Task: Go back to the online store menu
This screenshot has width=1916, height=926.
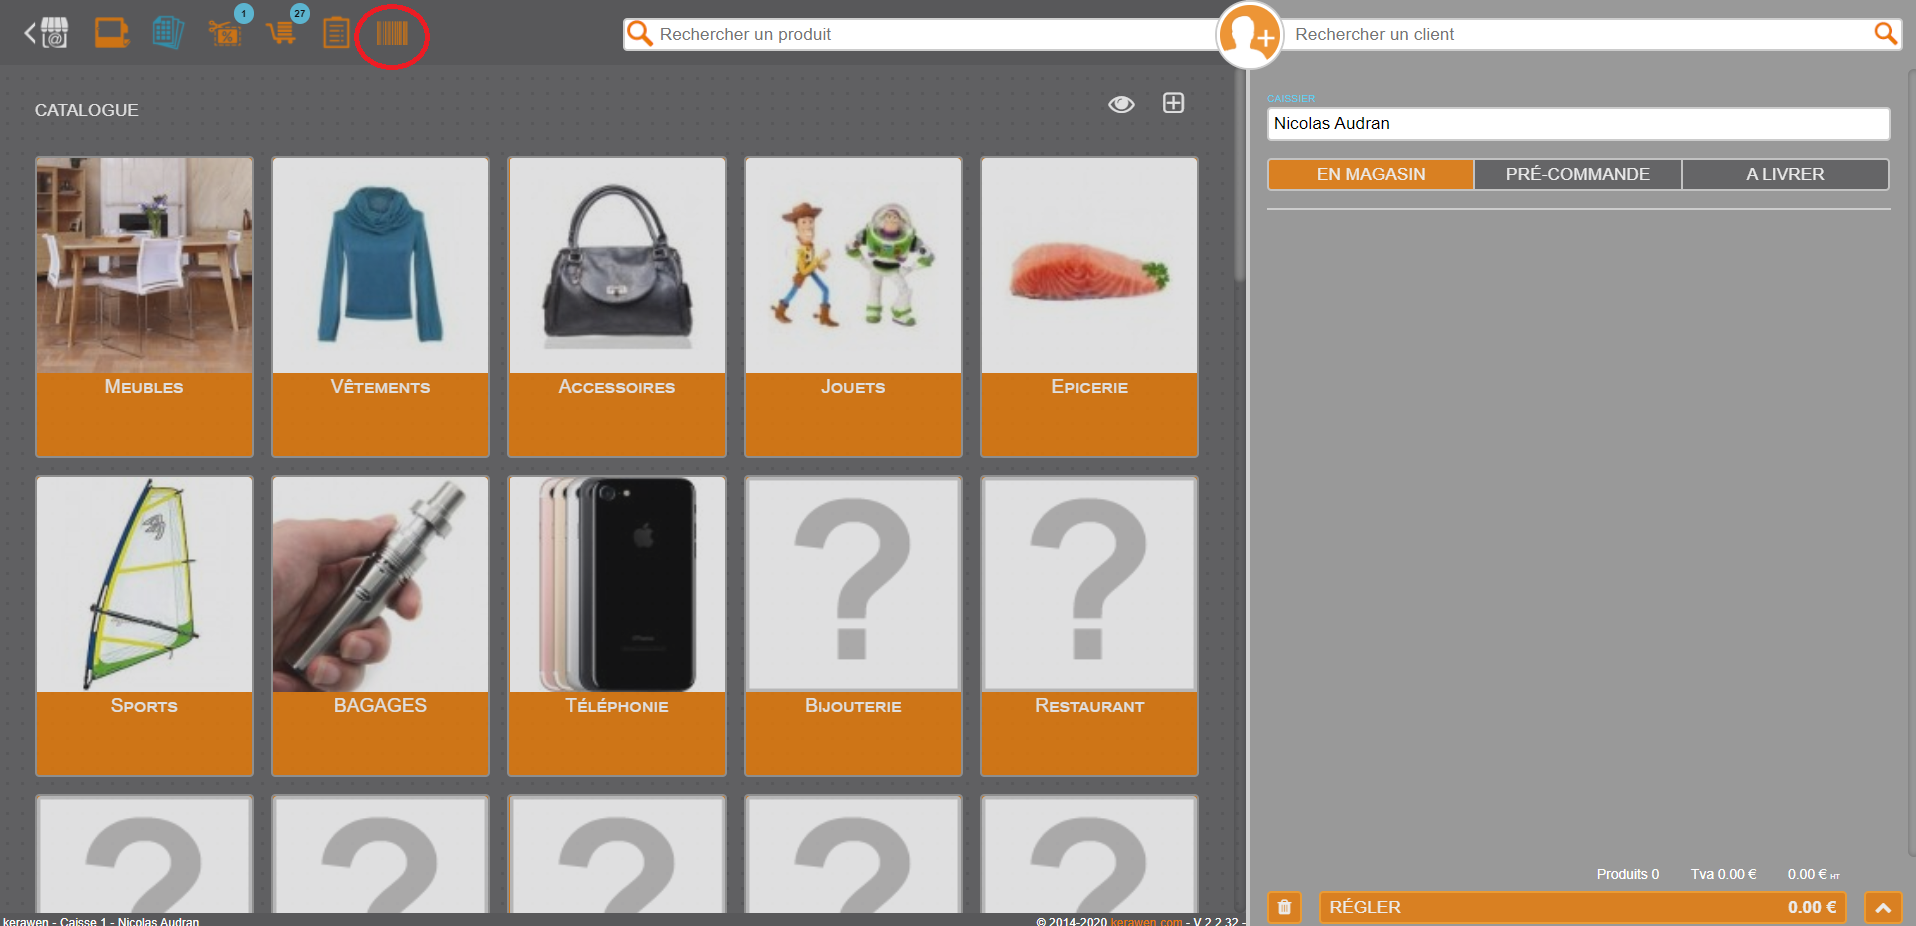Action: click(x=46, y=33)
